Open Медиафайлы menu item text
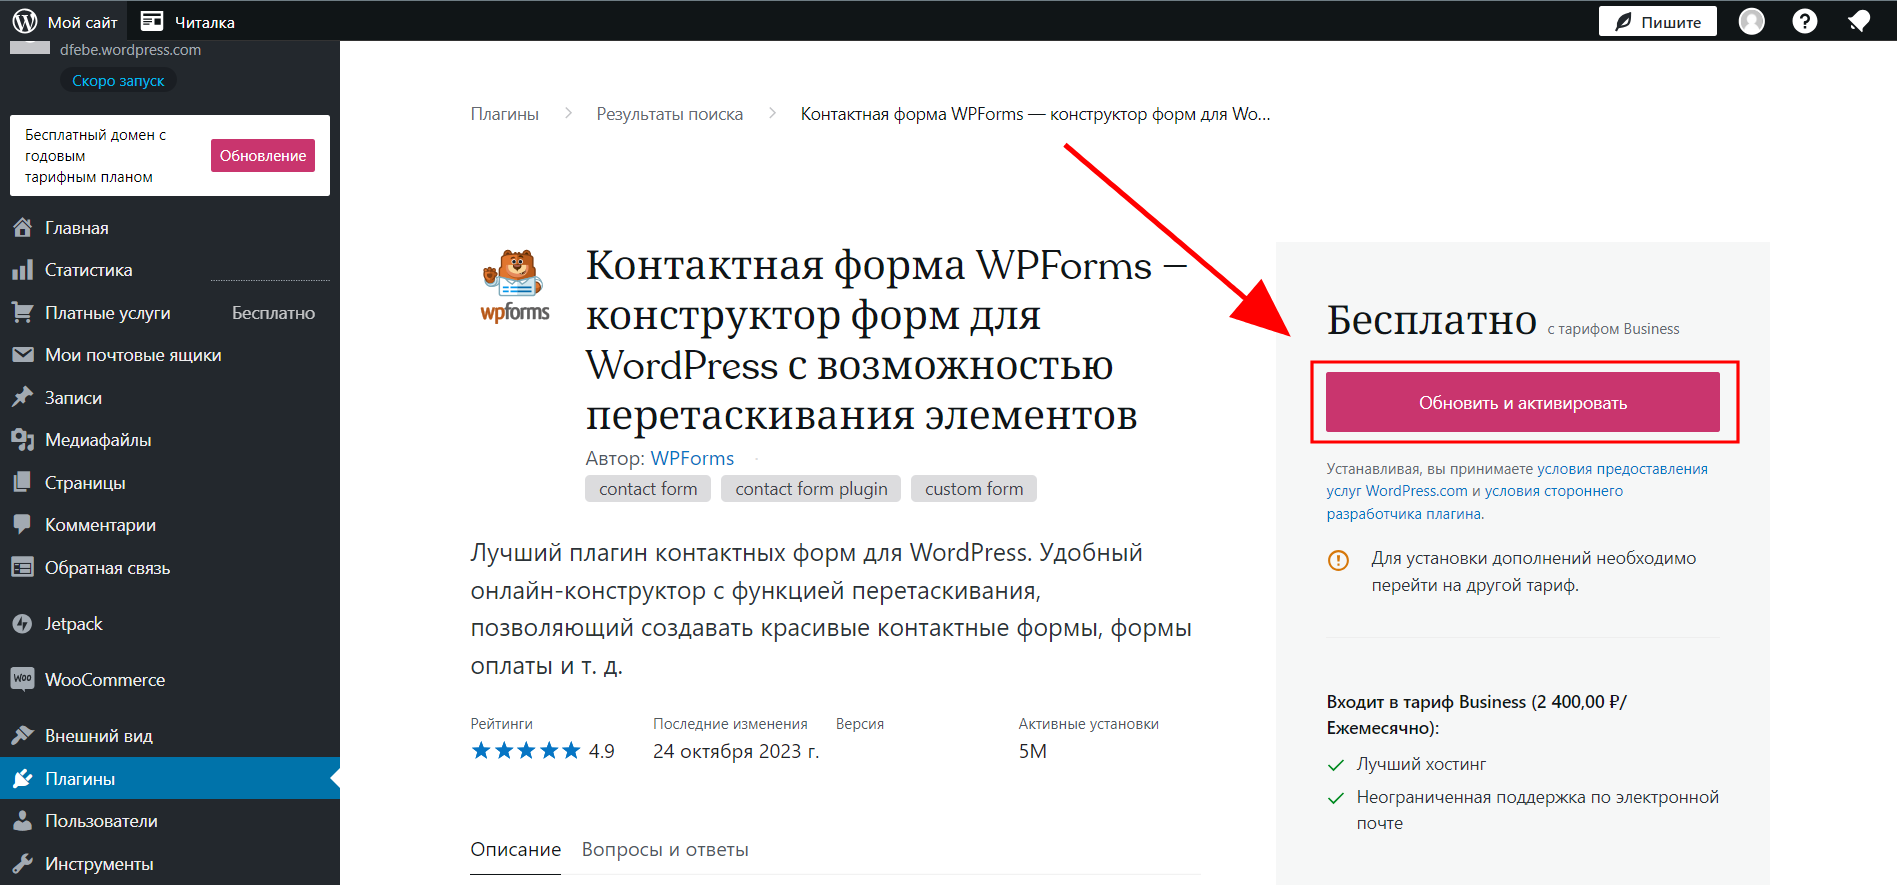The image size is (1897, 885). (98, 440)
